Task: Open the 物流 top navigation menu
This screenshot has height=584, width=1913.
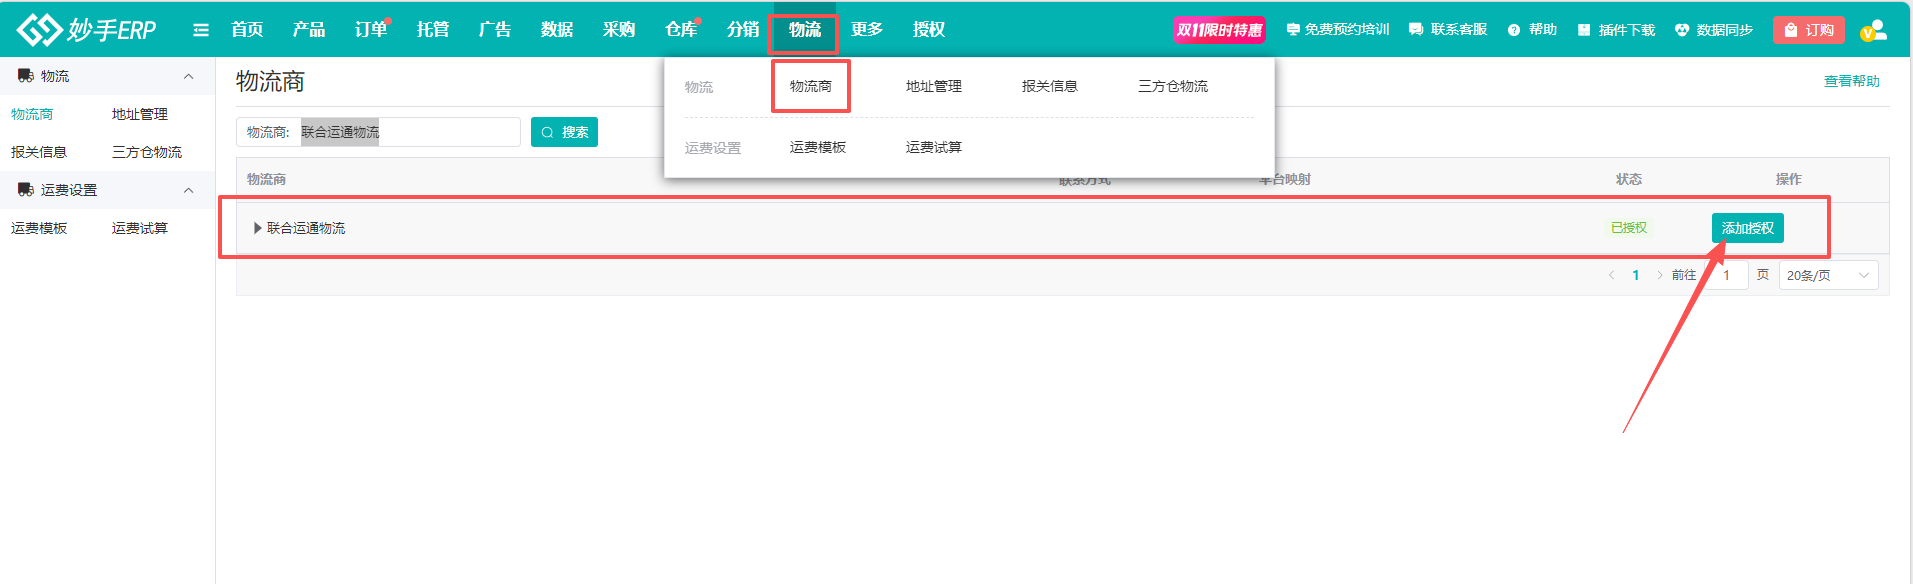Action: (x=805, y=30)
